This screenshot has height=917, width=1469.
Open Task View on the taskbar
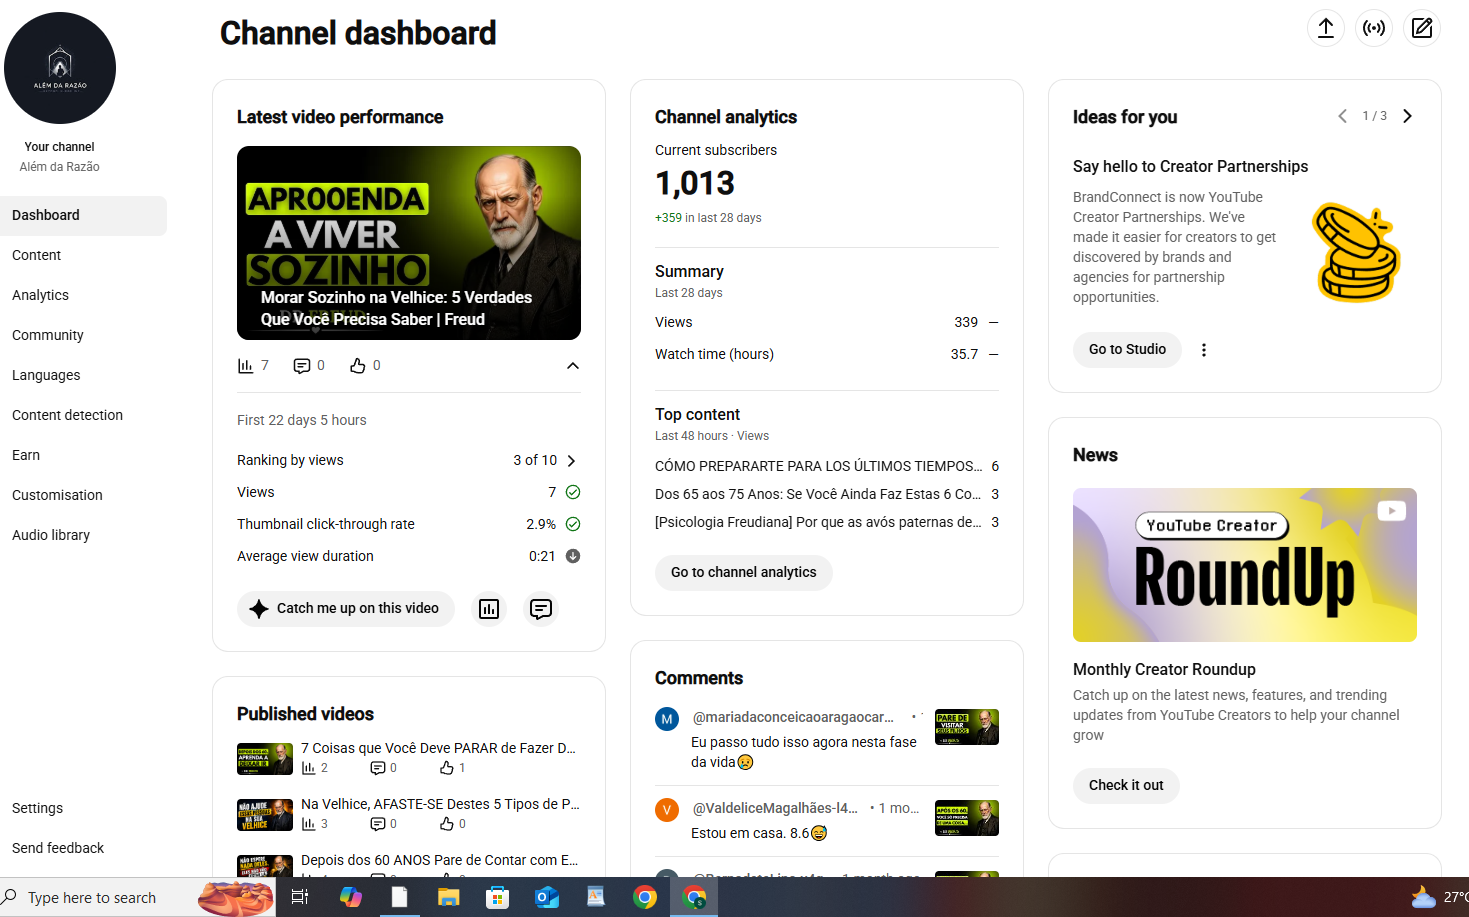(299, 897)
